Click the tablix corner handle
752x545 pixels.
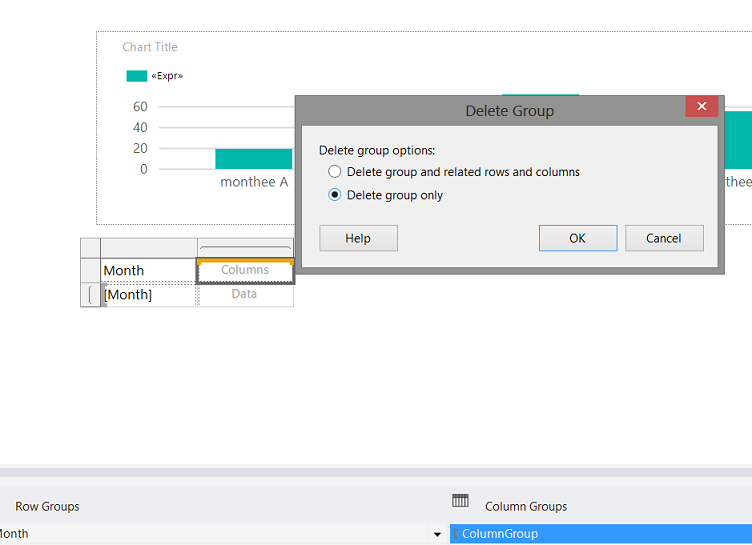tap(90, 248)
